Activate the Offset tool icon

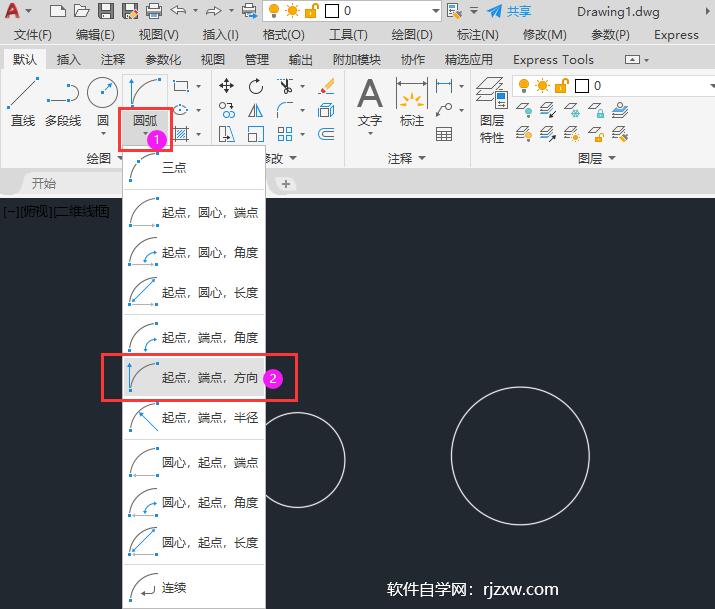[x=326, y=134]
